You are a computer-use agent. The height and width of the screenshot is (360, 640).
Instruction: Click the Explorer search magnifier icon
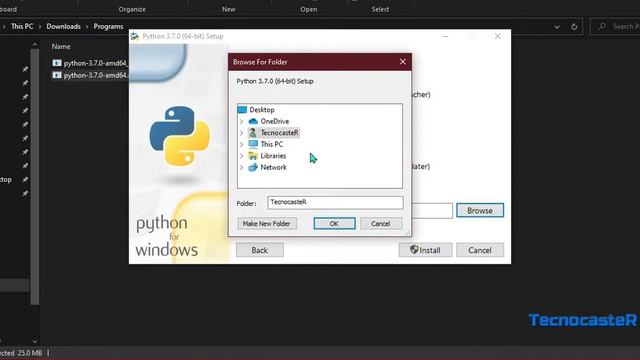[602, 27]
